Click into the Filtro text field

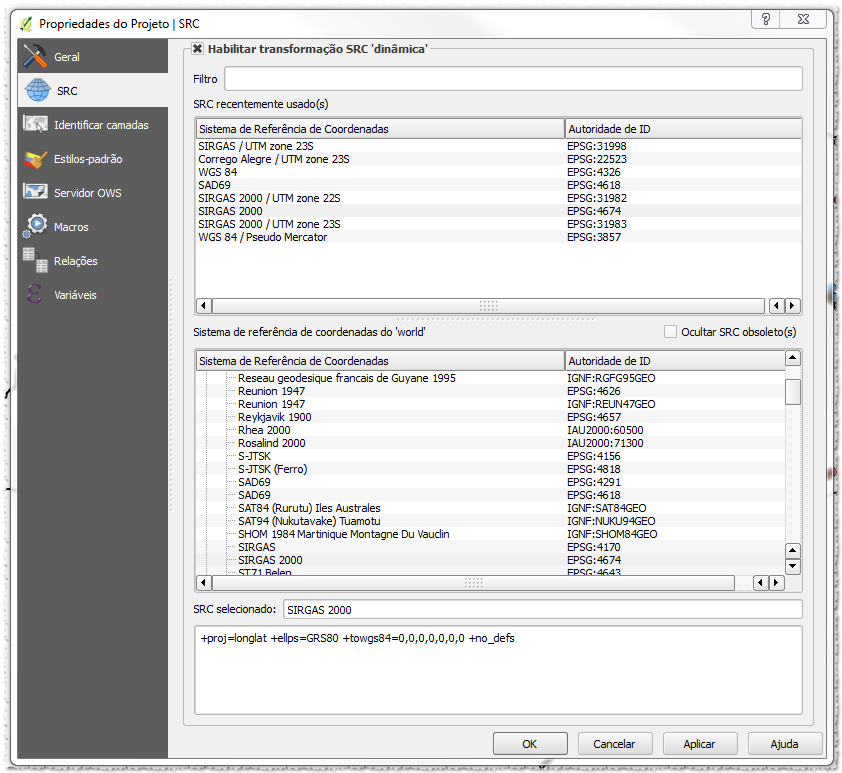(513, 79)
